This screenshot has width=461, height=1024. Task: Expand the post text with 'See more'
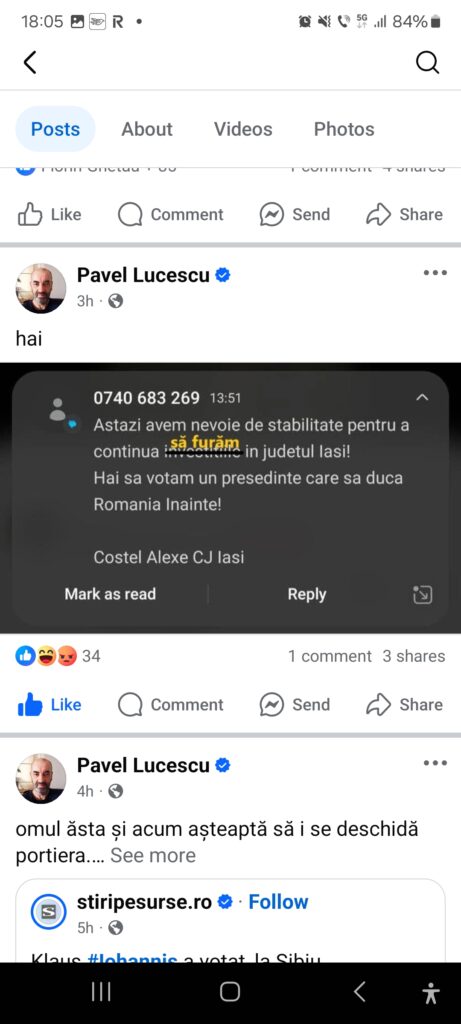coord(153,856)
